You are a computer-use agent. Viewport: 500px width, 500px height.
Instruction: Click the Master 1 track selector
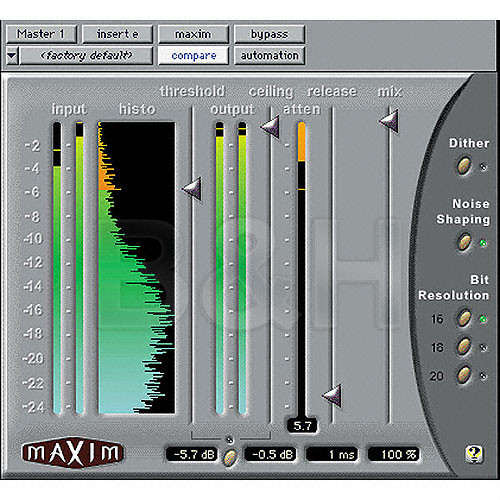[x=41, y=34]
